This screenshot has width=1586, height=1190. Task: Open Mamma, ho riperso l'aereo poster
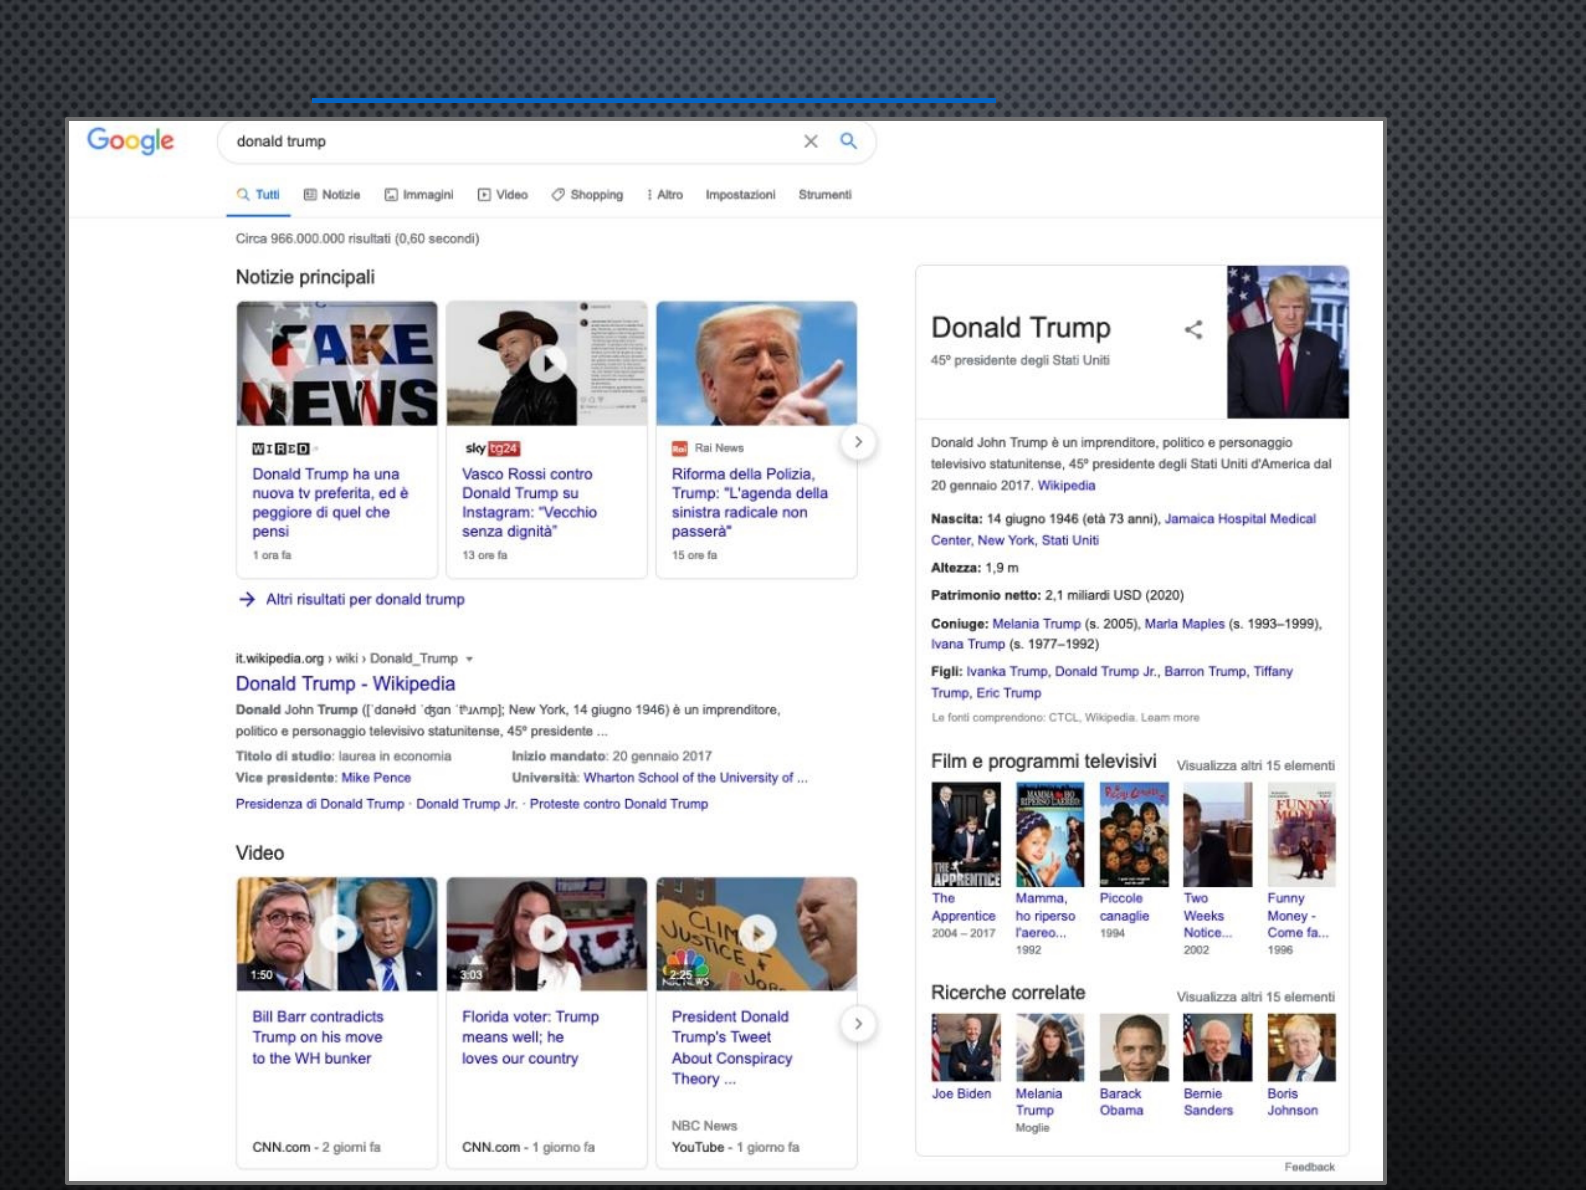pyautogui.click(x=1050, y=835)
